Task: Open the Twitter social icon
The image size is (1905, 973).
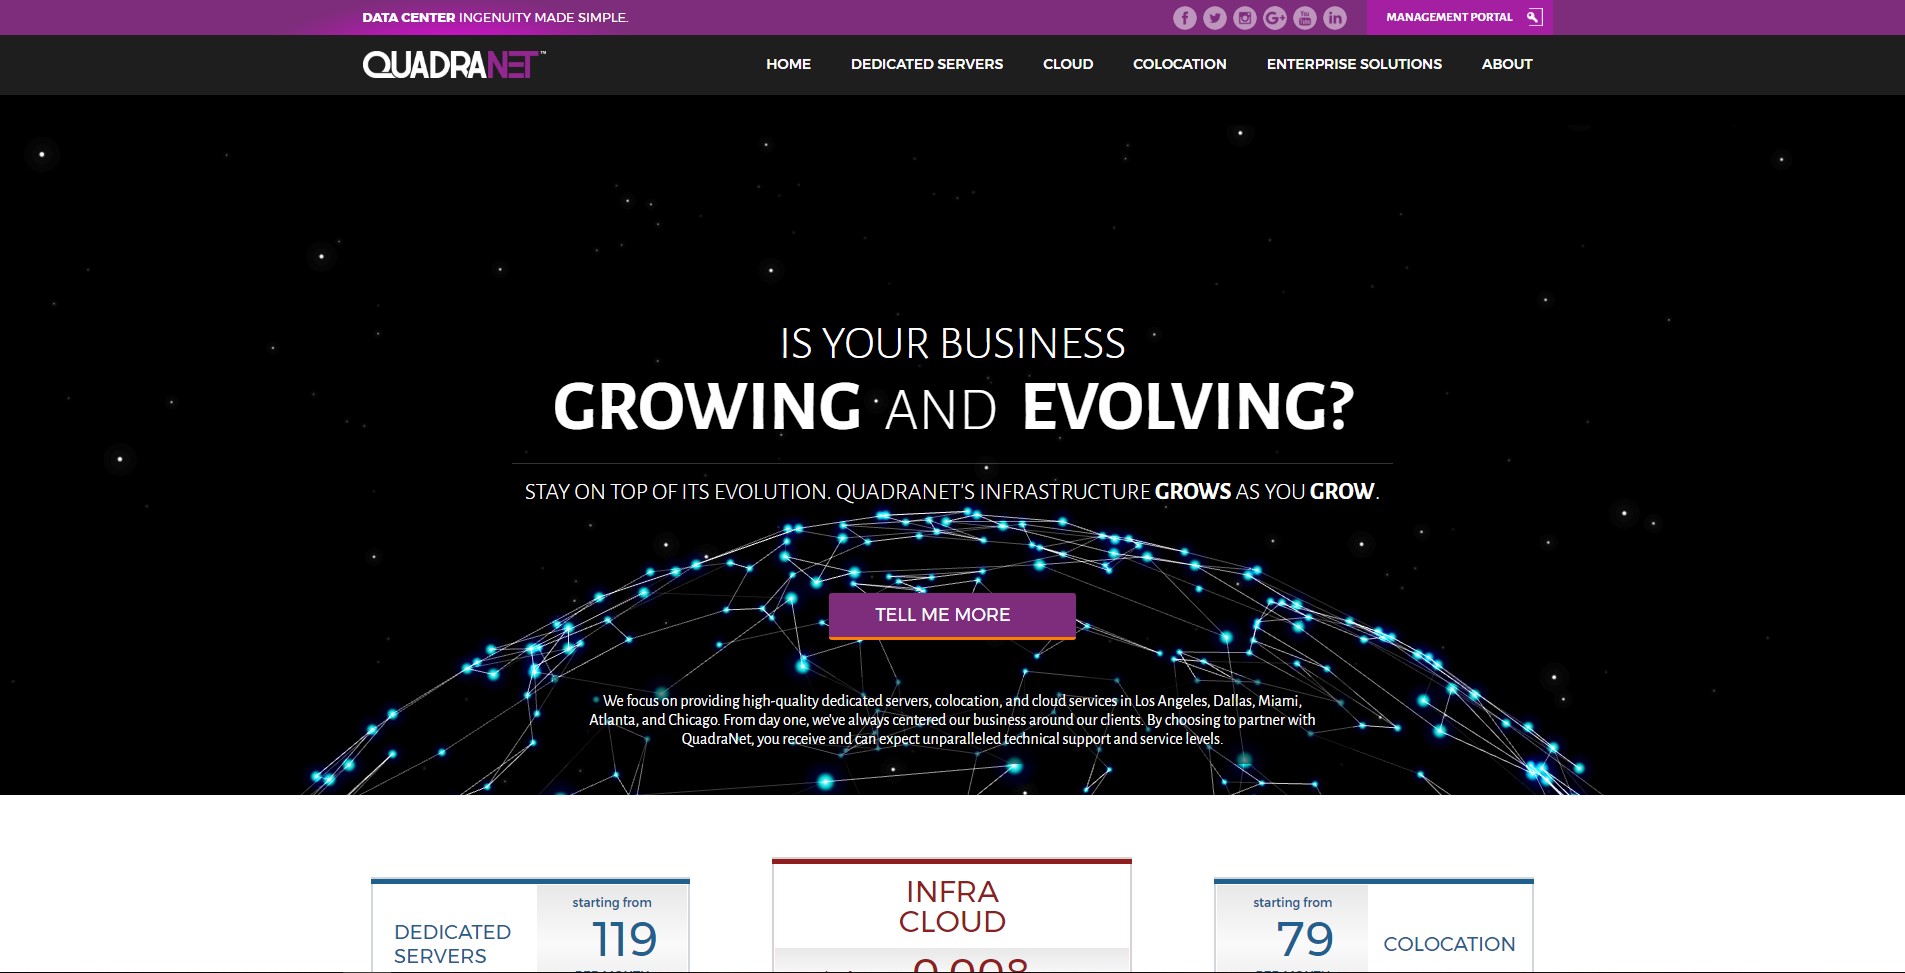Action: (1215, 18)
